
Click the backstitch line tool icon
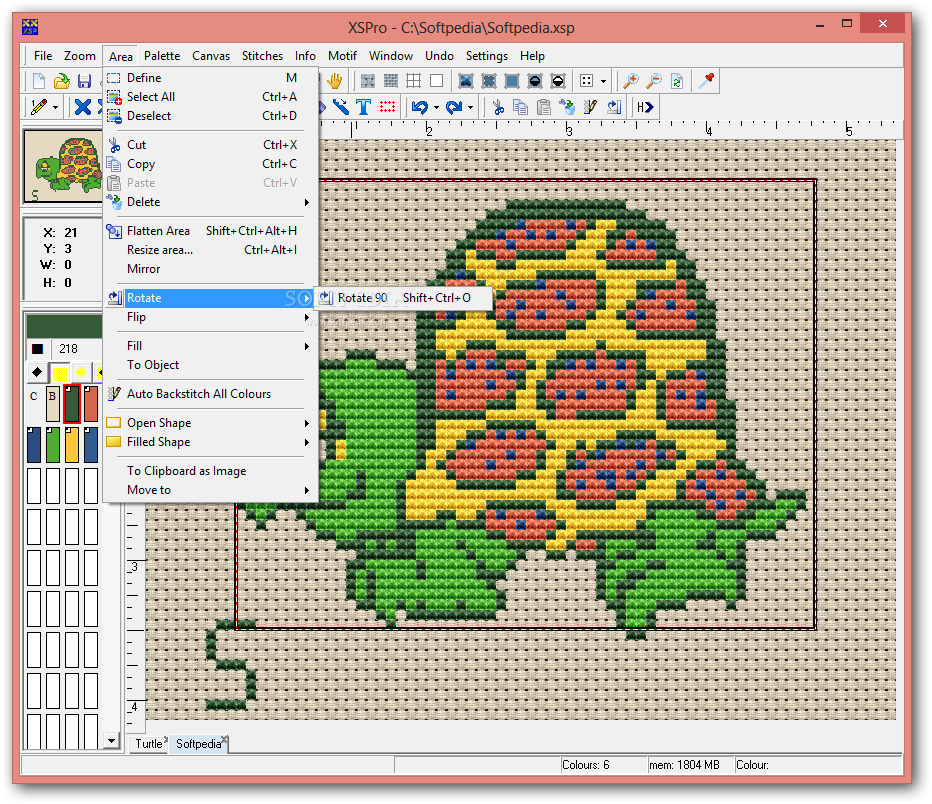coord(341,107)
